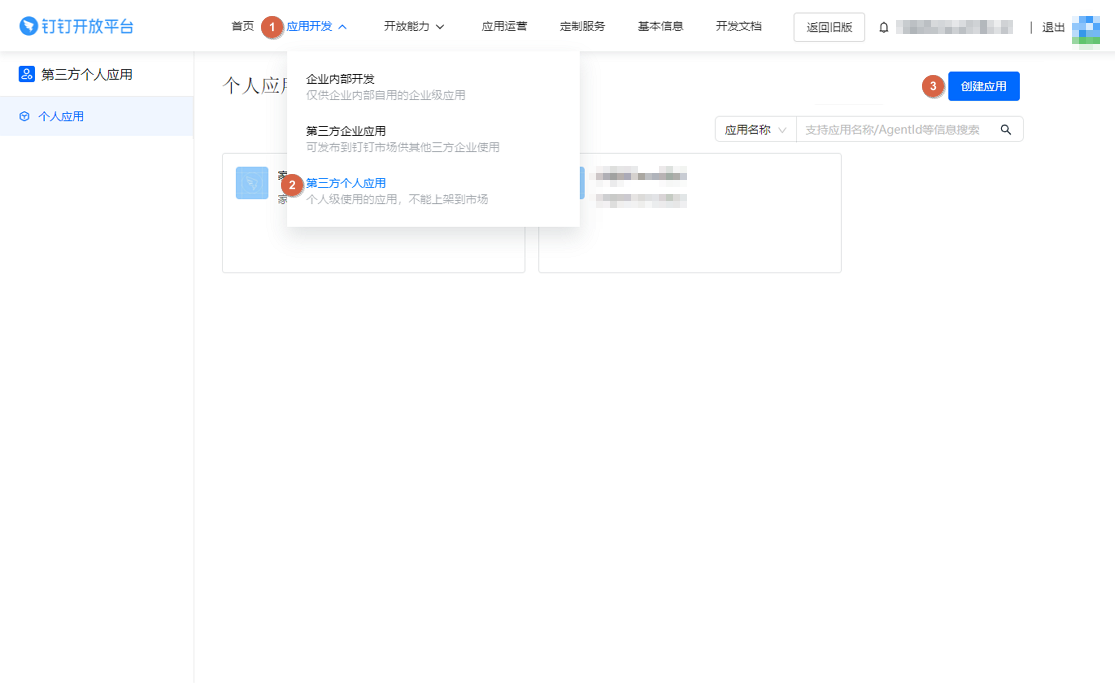Click the cube icon beside 个人应用

24,117
